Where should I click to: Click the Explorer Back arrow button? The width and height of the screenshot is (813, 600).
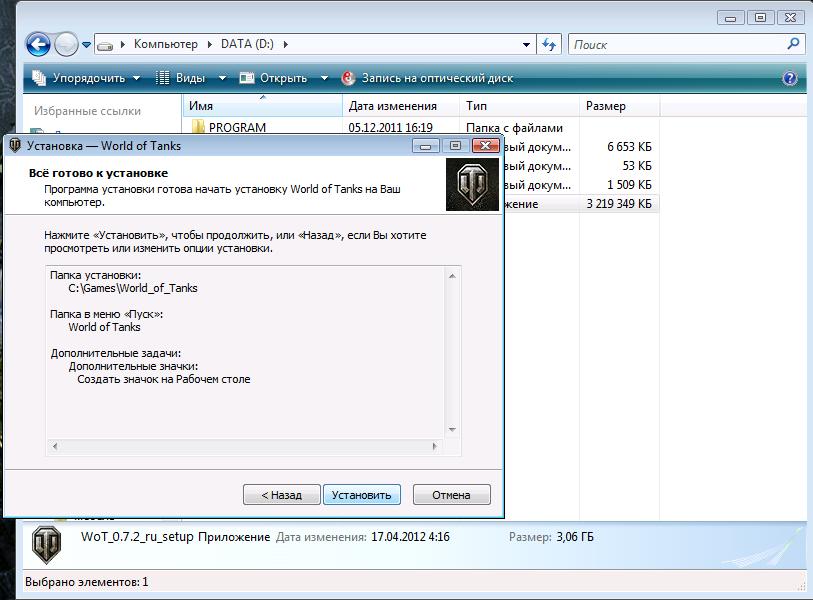point(38,45)
